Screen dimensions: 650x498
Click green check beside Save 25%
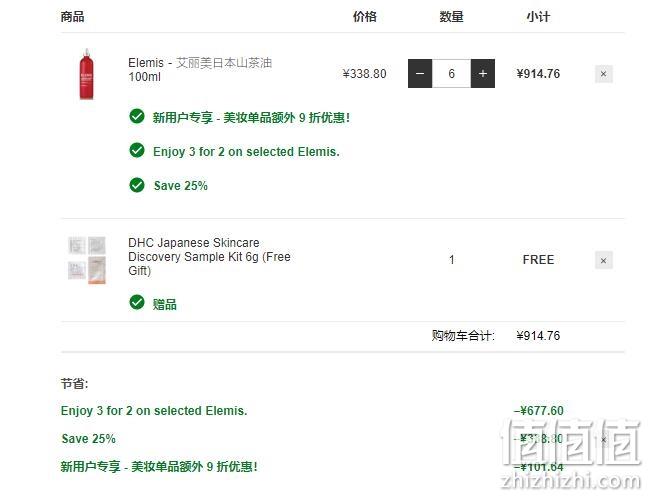[137, 185]
